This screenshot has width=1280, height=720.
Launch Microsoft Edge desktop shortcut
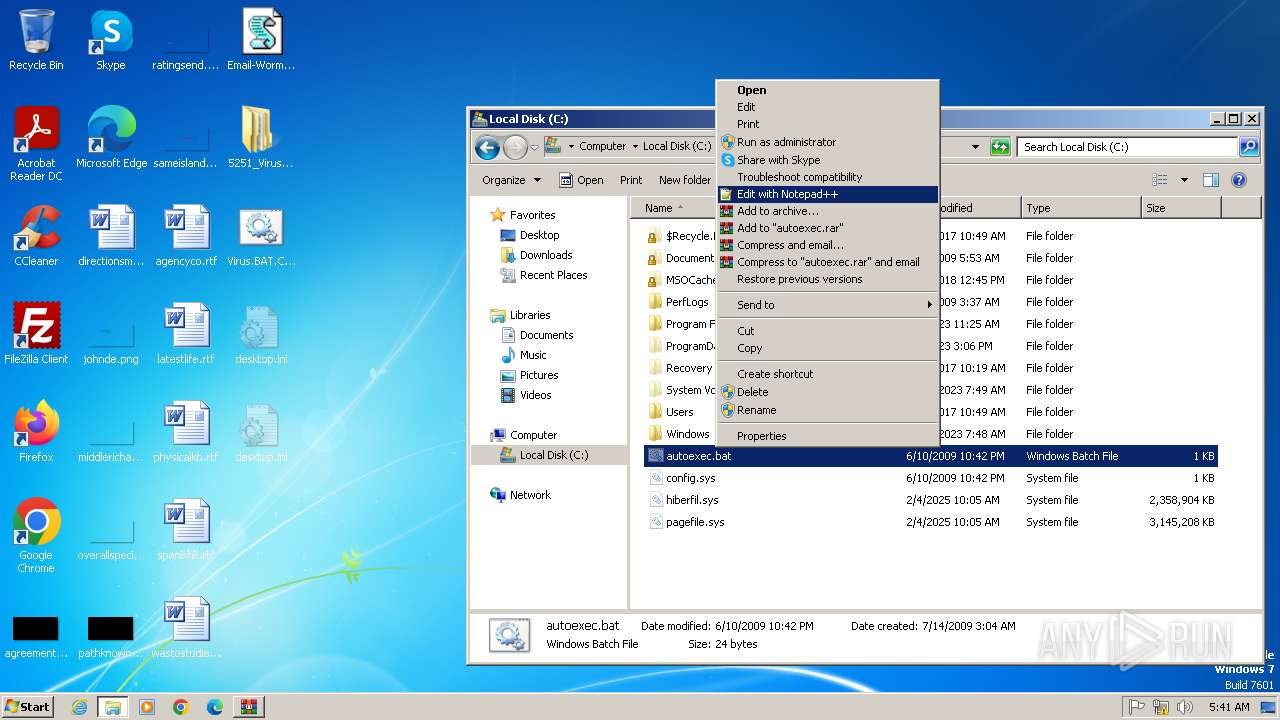[x=111, y=138]
